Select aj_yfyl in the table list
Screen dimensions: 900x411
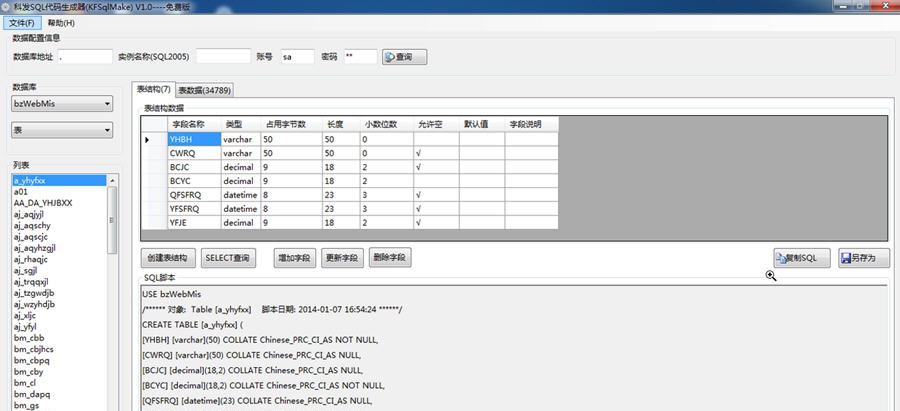click(59, 327)
